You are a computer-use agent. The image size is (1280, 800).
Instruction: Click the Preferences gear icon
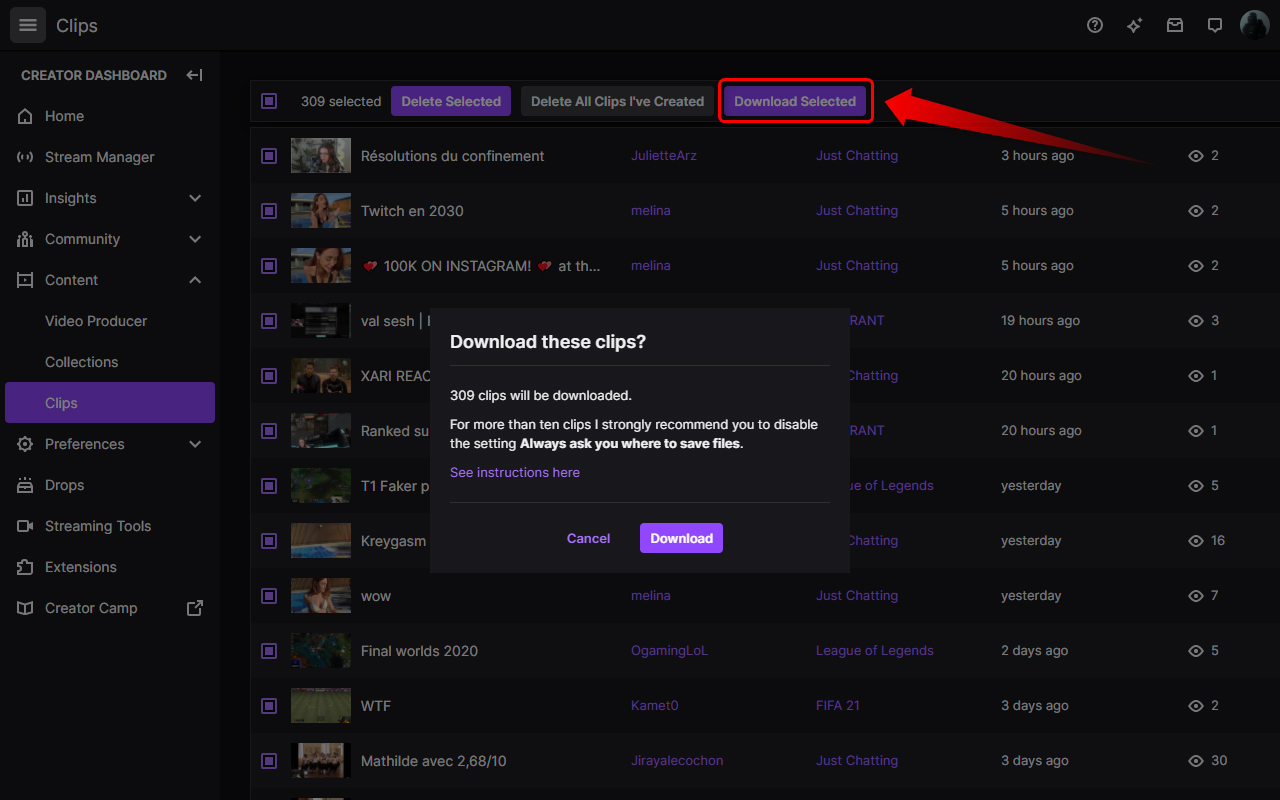26,444
